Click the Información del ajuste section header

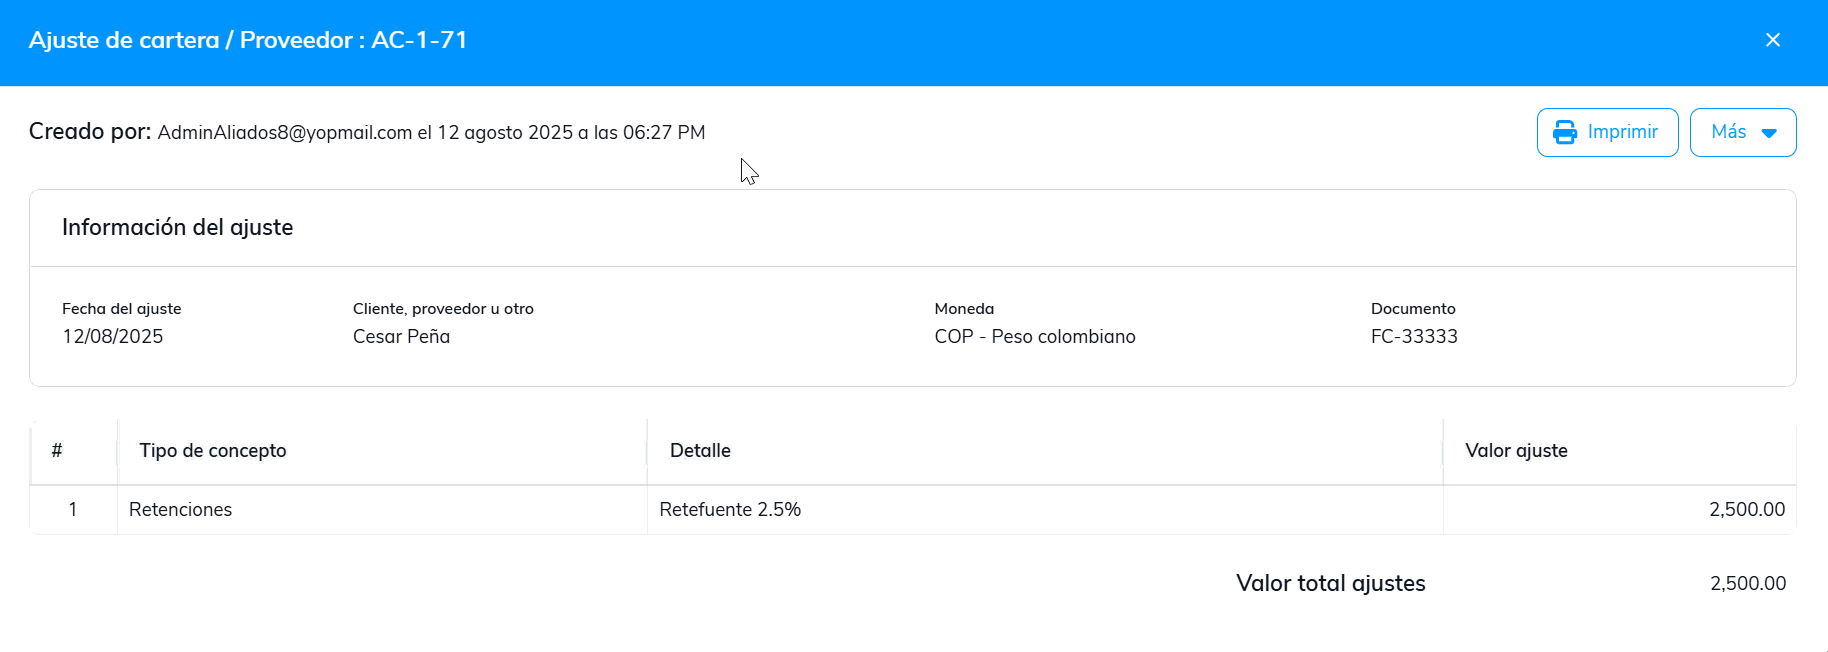pyautogui.click(x=178, y=228)
